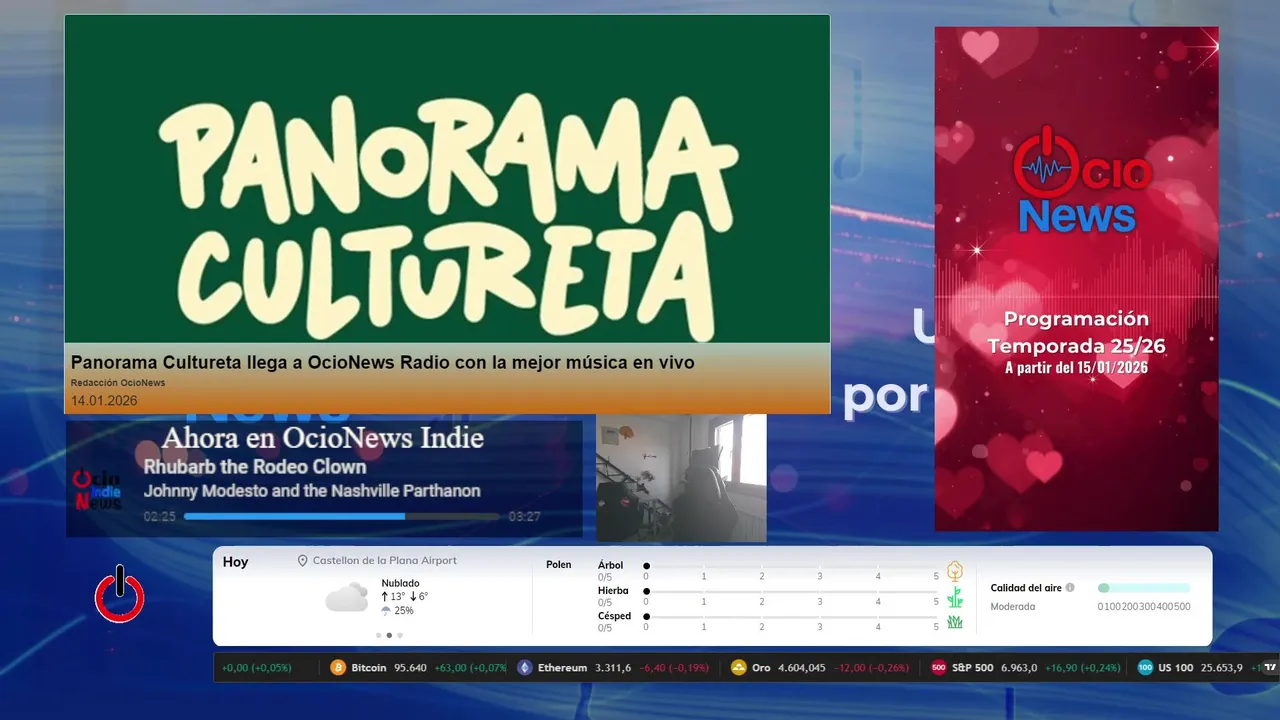
Task: Click the Árbol pollen level slider
Action: (x=792, y=566)
